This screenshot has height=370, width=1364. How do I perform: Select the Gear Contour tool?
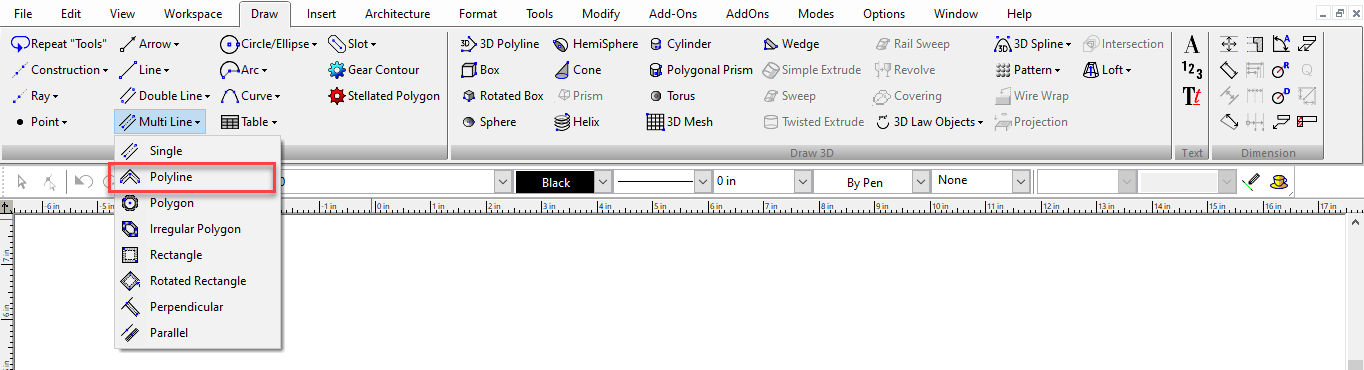click(x=373, y=70)
